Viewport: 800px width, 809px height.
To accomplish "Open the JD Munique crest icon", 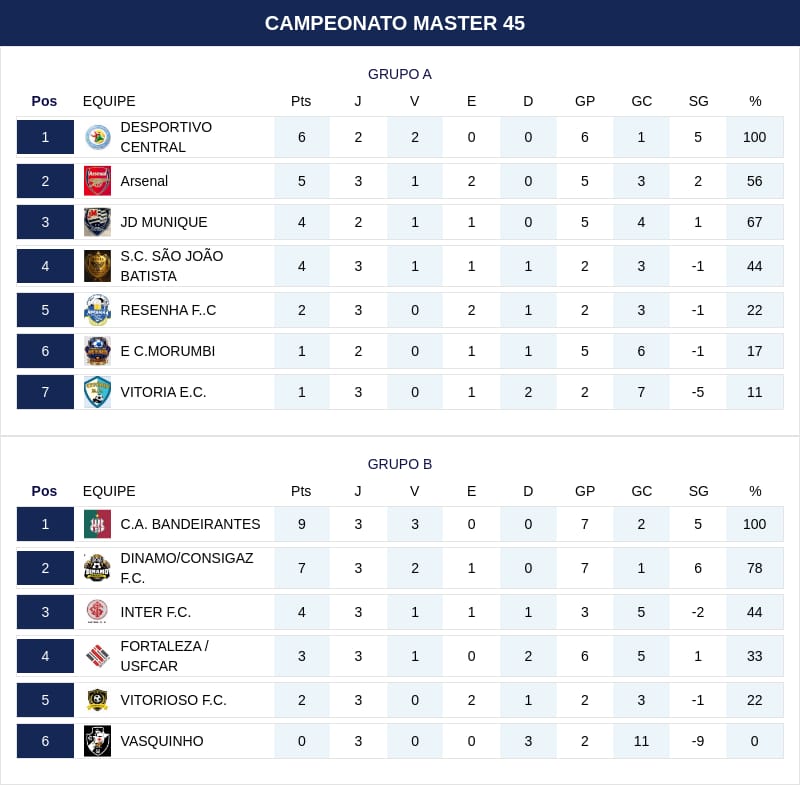I will (97, 222).
